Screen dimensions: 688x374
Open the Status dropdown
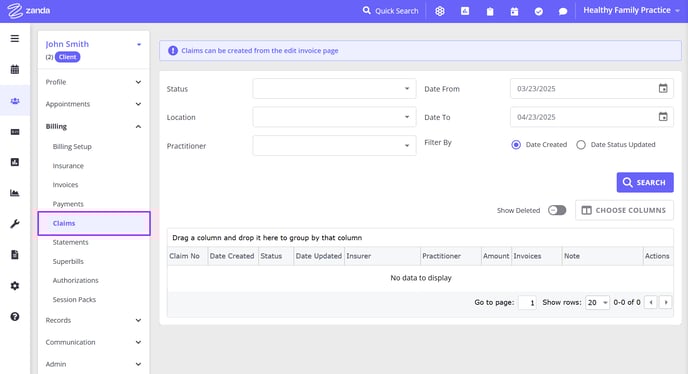(x=334, y=89)
